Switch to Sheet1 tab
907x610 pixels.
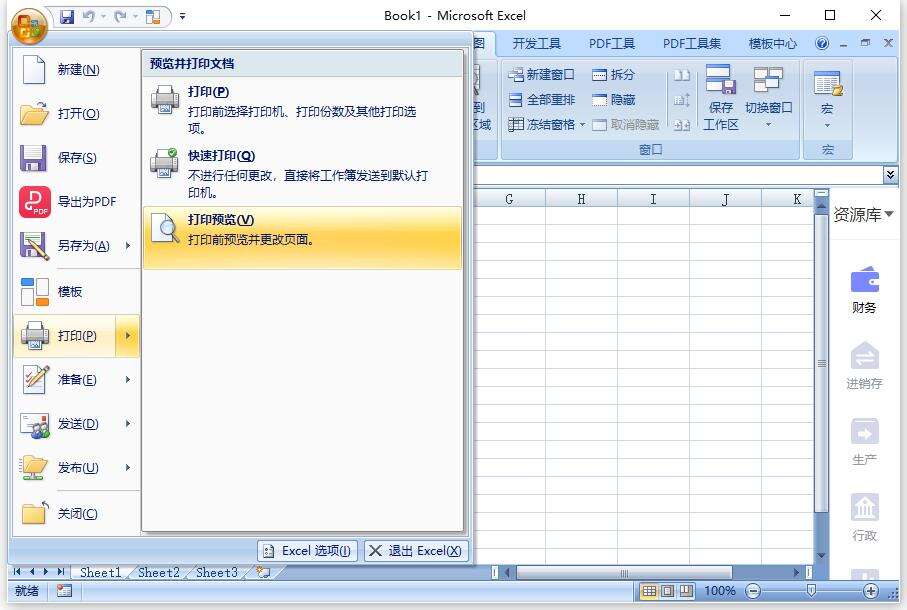[100, 572]
